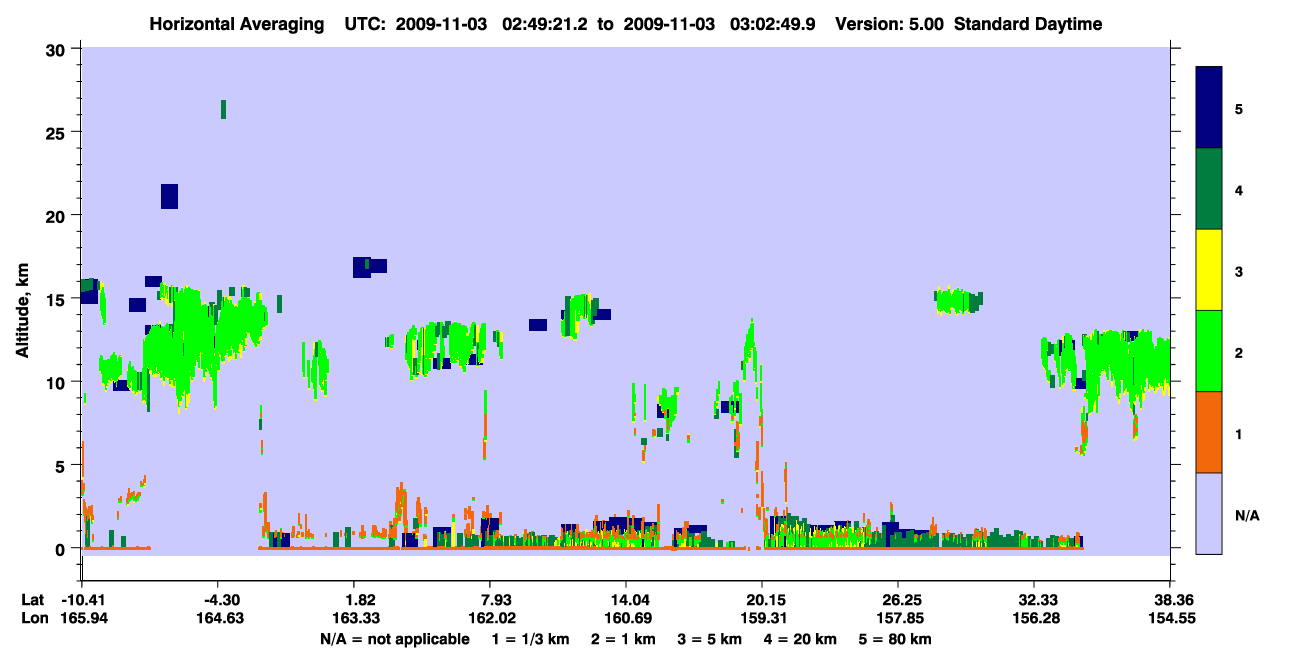Click legend text '2 = 1 km'

pos(625,639)
